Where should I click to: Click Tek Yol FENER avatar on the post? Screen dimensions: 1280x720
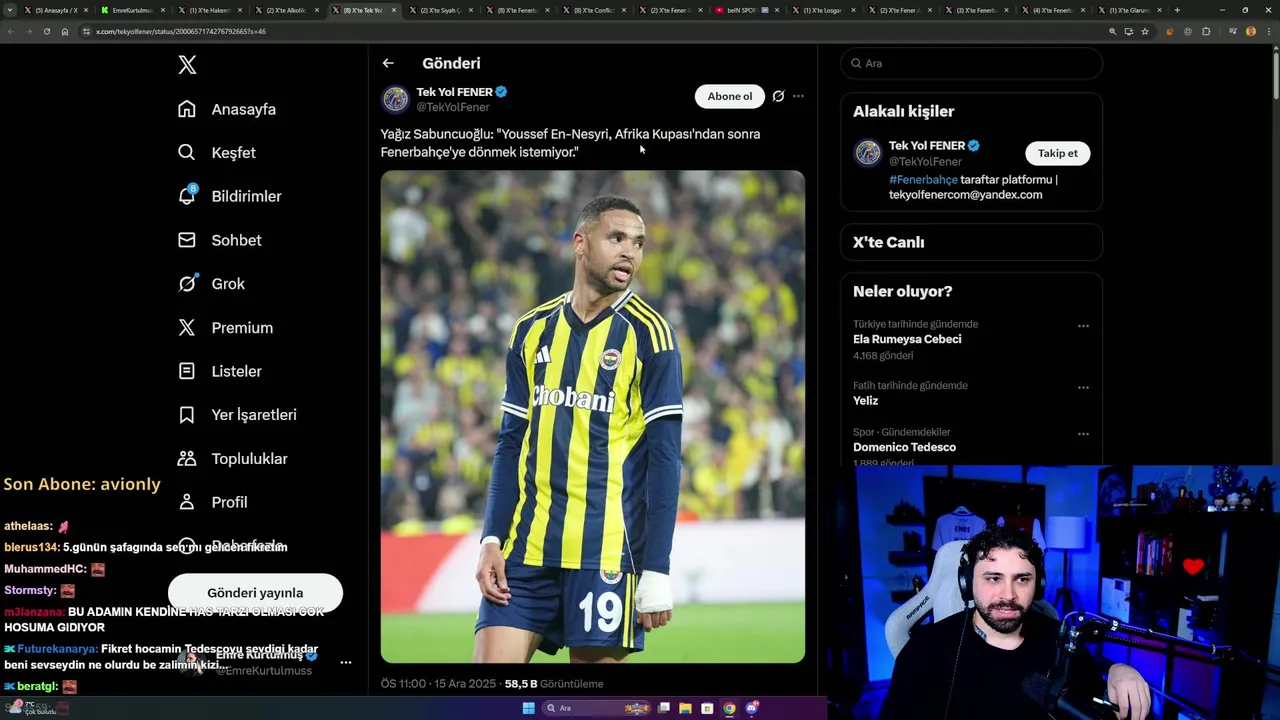[396, 99]
